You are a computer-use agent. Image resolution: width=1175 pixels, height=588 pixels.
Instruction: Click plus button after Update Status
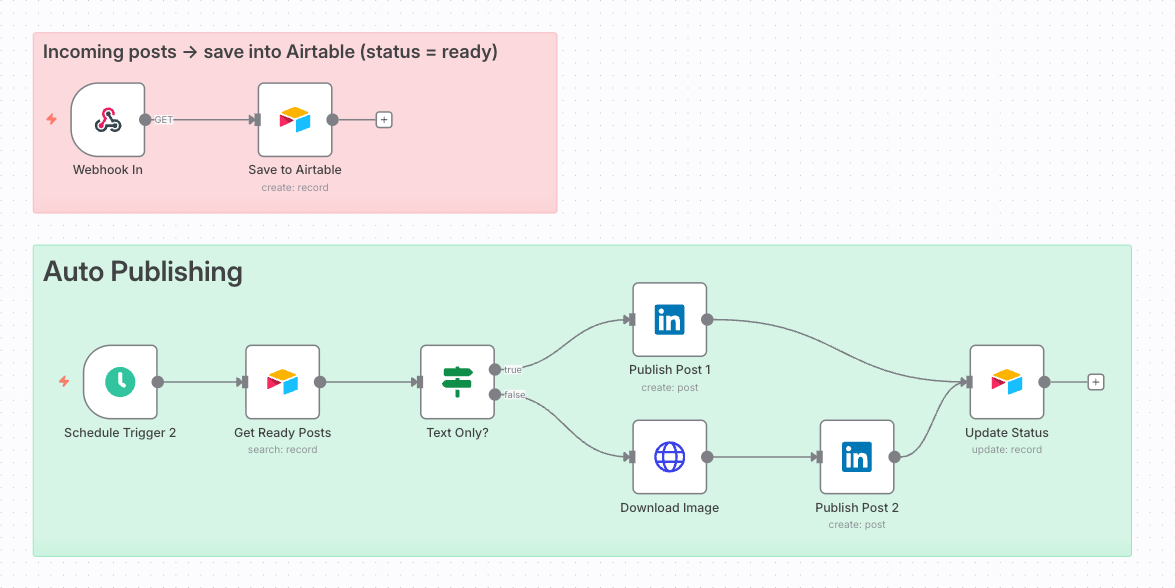(x=1096, y=382)
